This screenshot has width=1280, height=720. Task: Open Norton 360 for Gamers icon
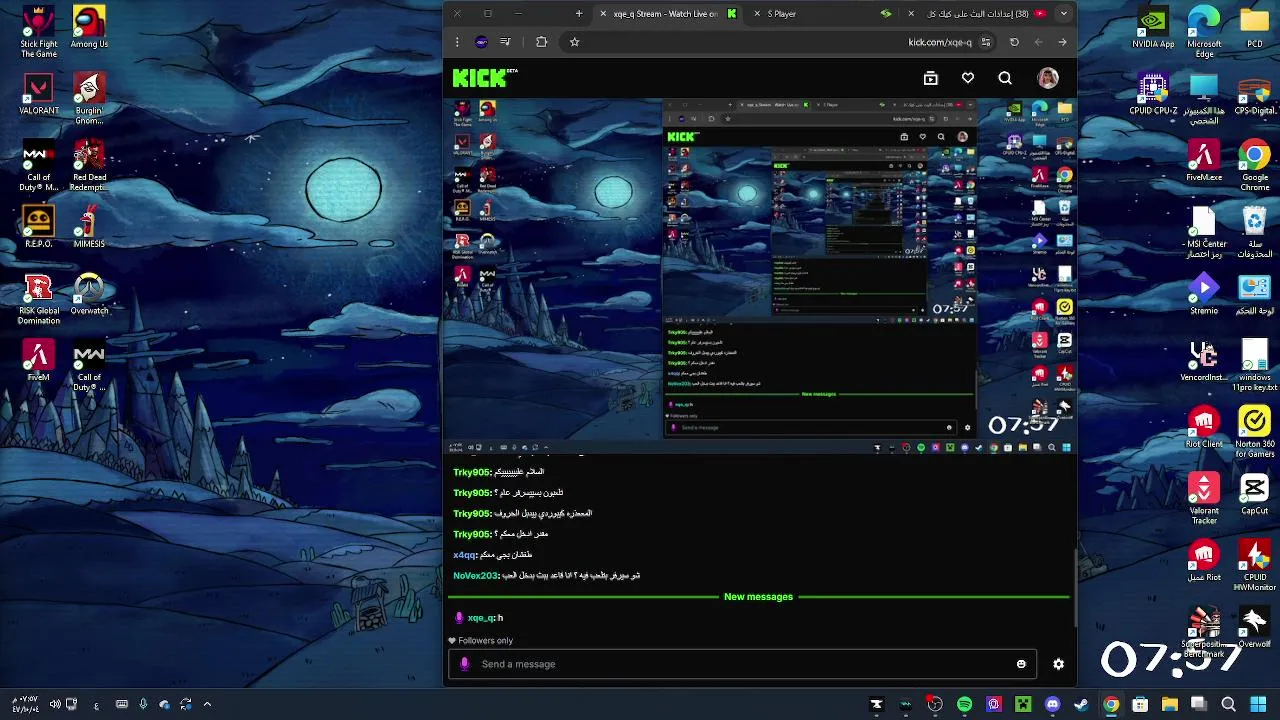pos(1254,432)
